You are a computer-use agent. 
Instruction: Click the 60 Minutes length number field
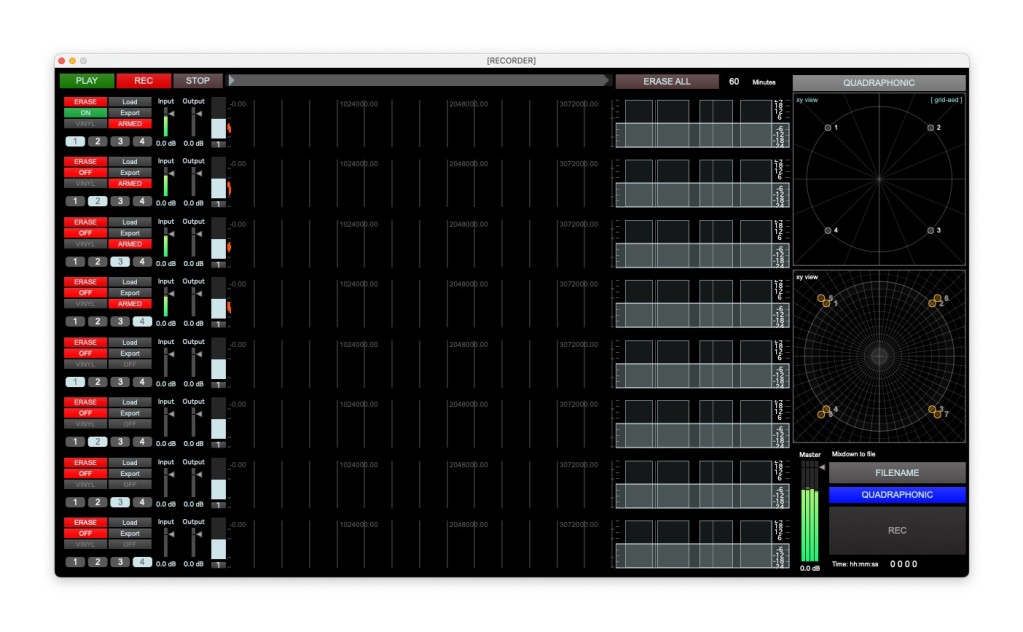tap(734, 82)
